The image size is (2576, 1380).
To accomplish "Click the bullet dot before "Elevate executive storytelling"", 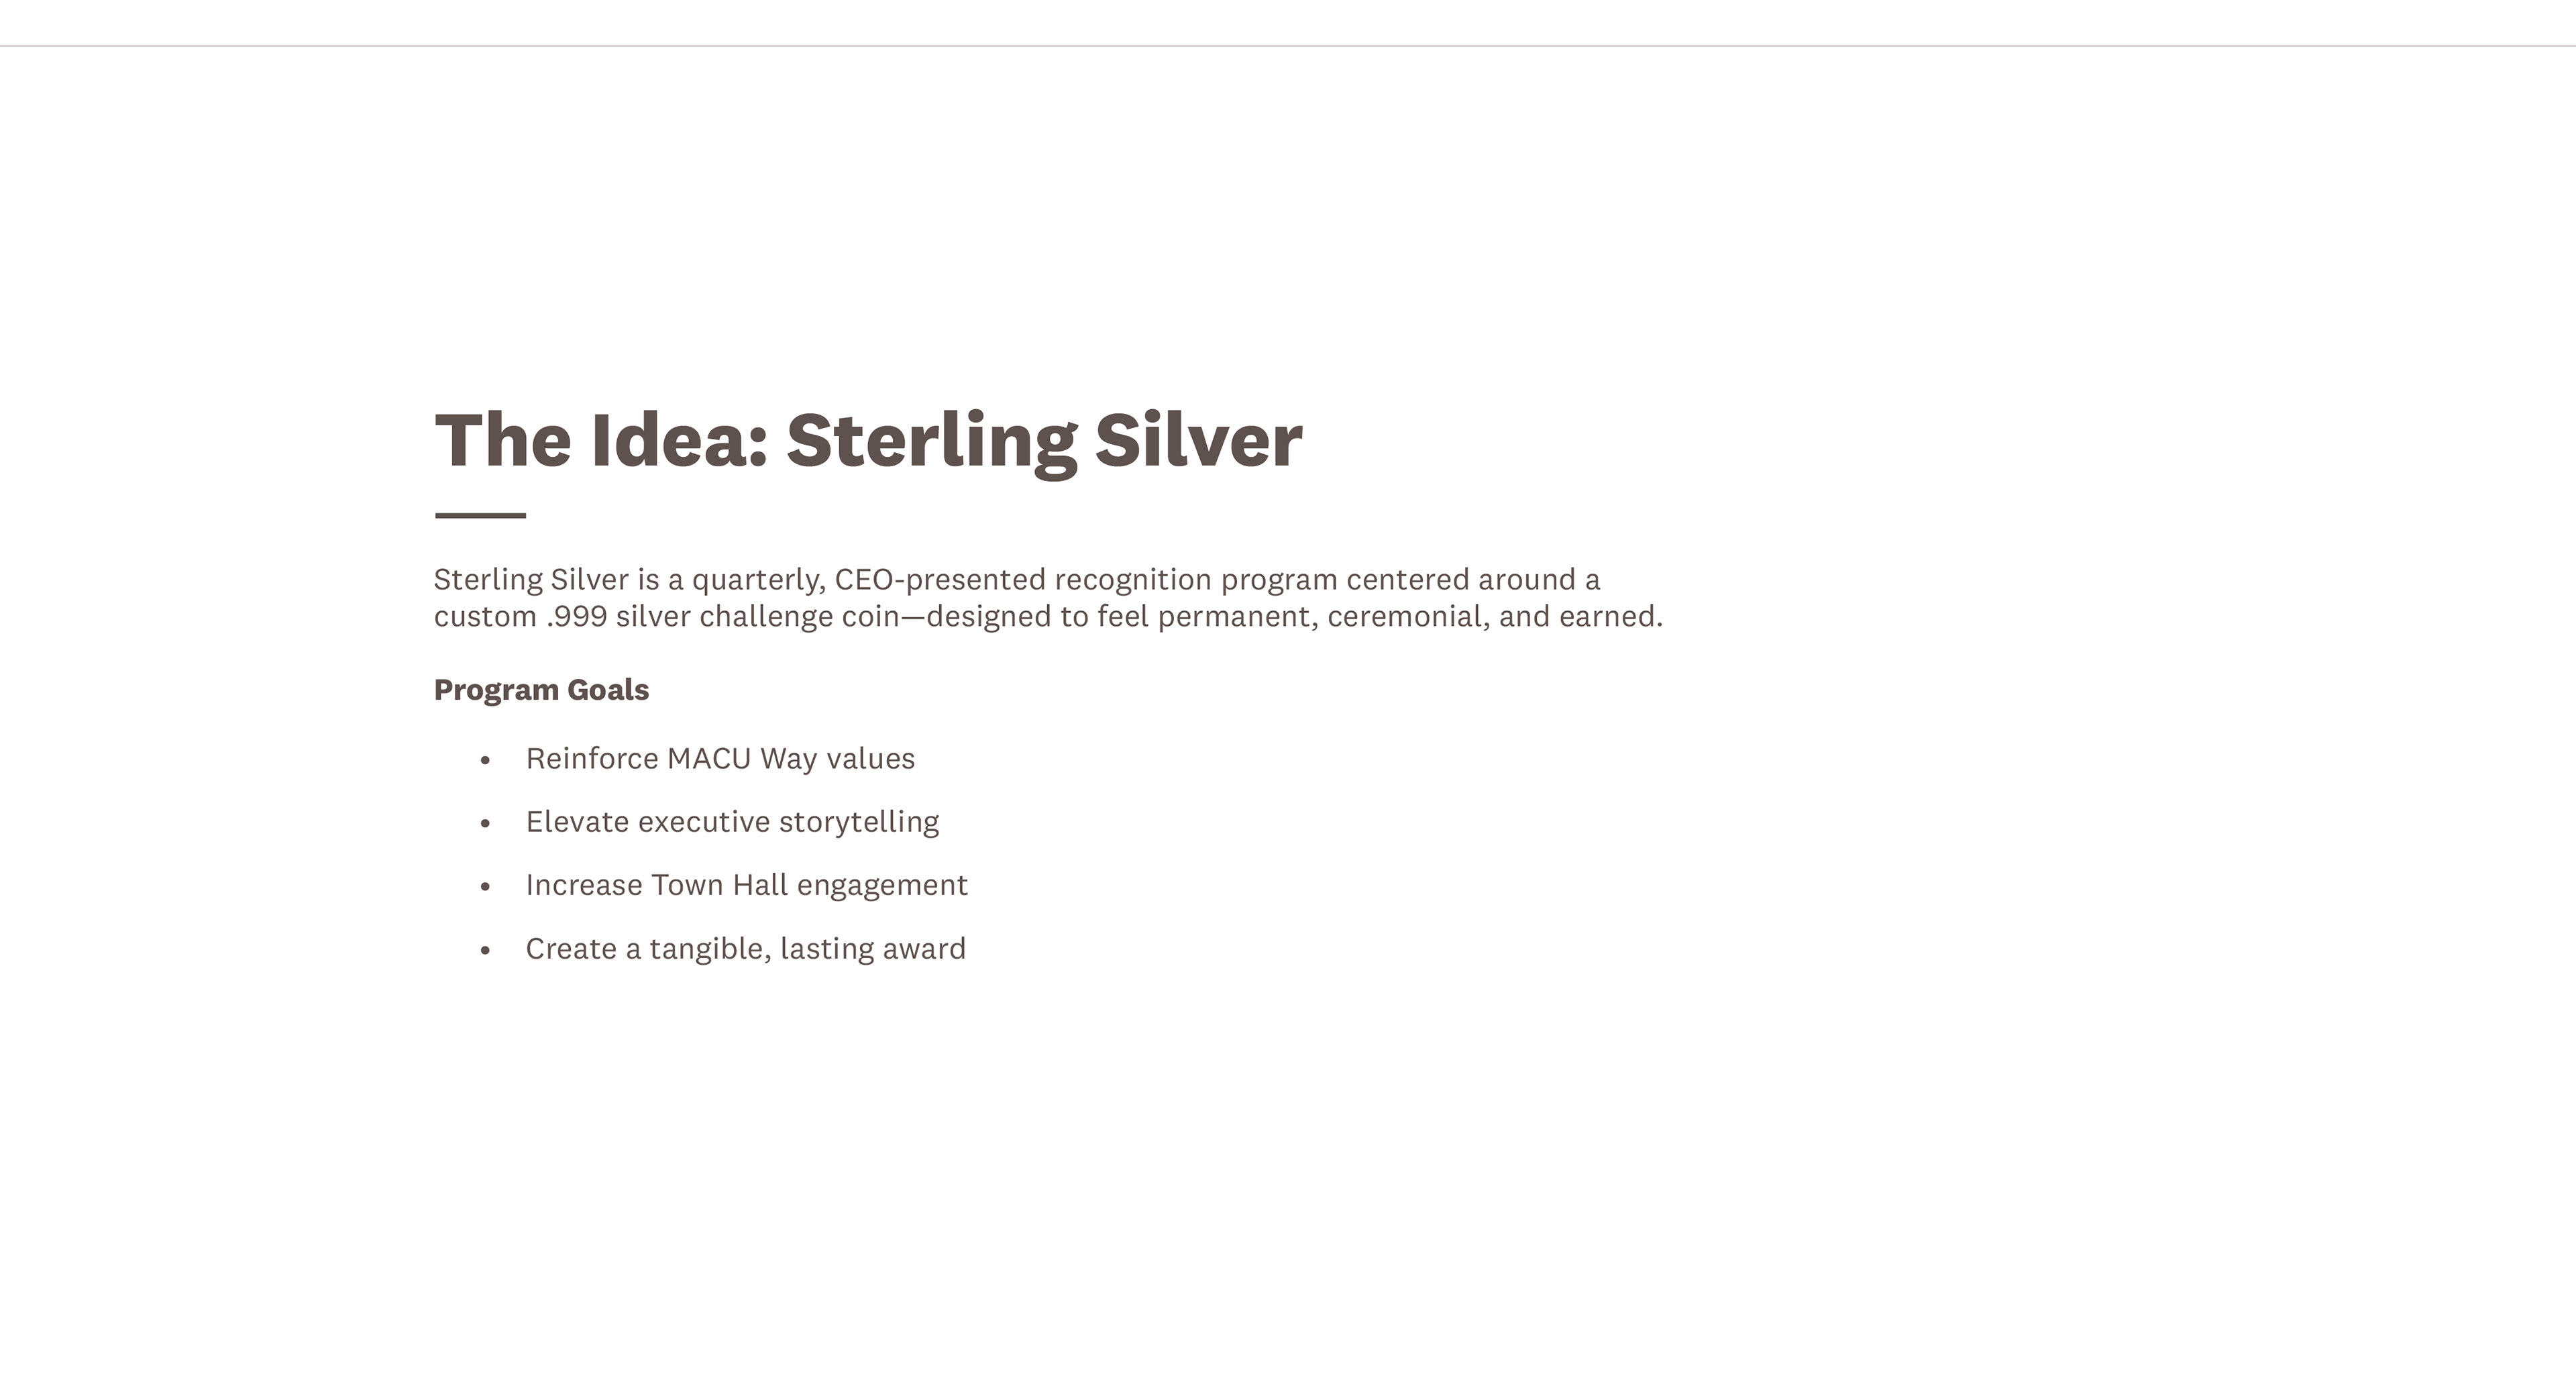I will point(486,824).
